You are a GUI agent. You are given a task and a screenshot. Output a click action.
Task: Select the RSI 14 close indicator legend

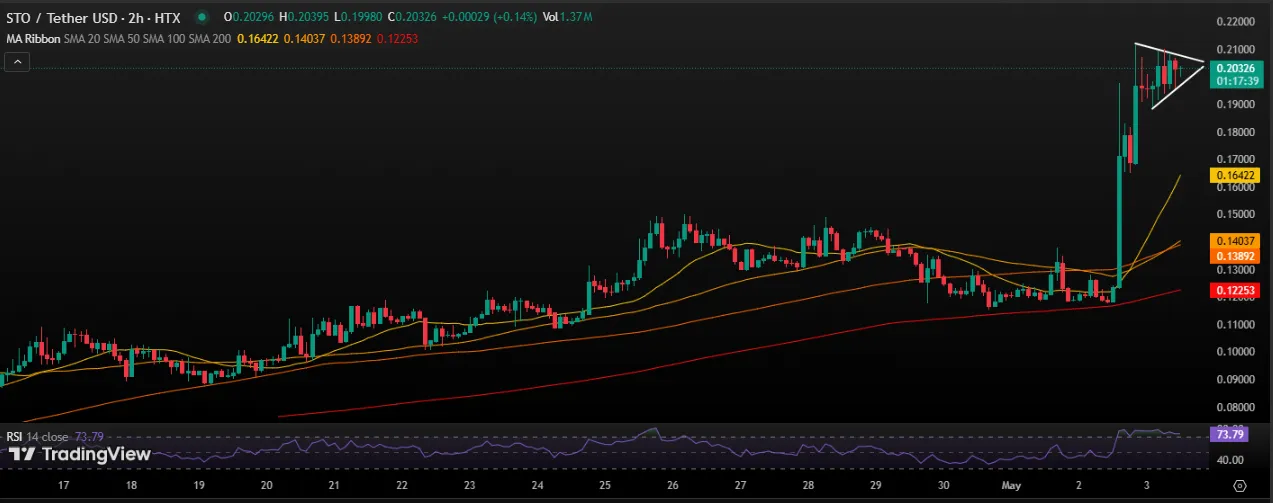37,437
